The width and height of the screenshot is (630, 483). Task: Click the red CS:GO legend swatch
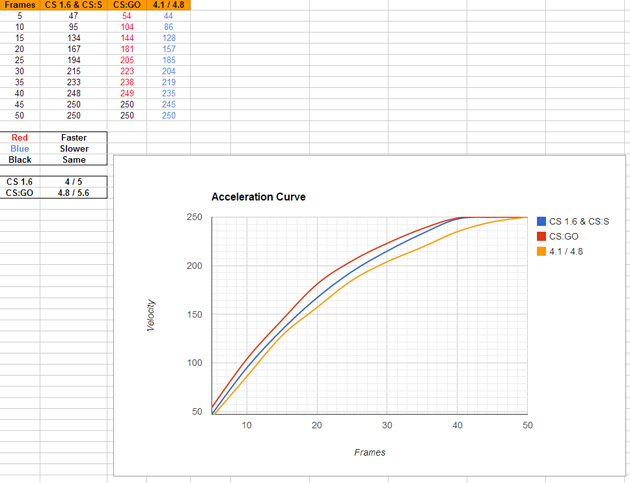541,236
